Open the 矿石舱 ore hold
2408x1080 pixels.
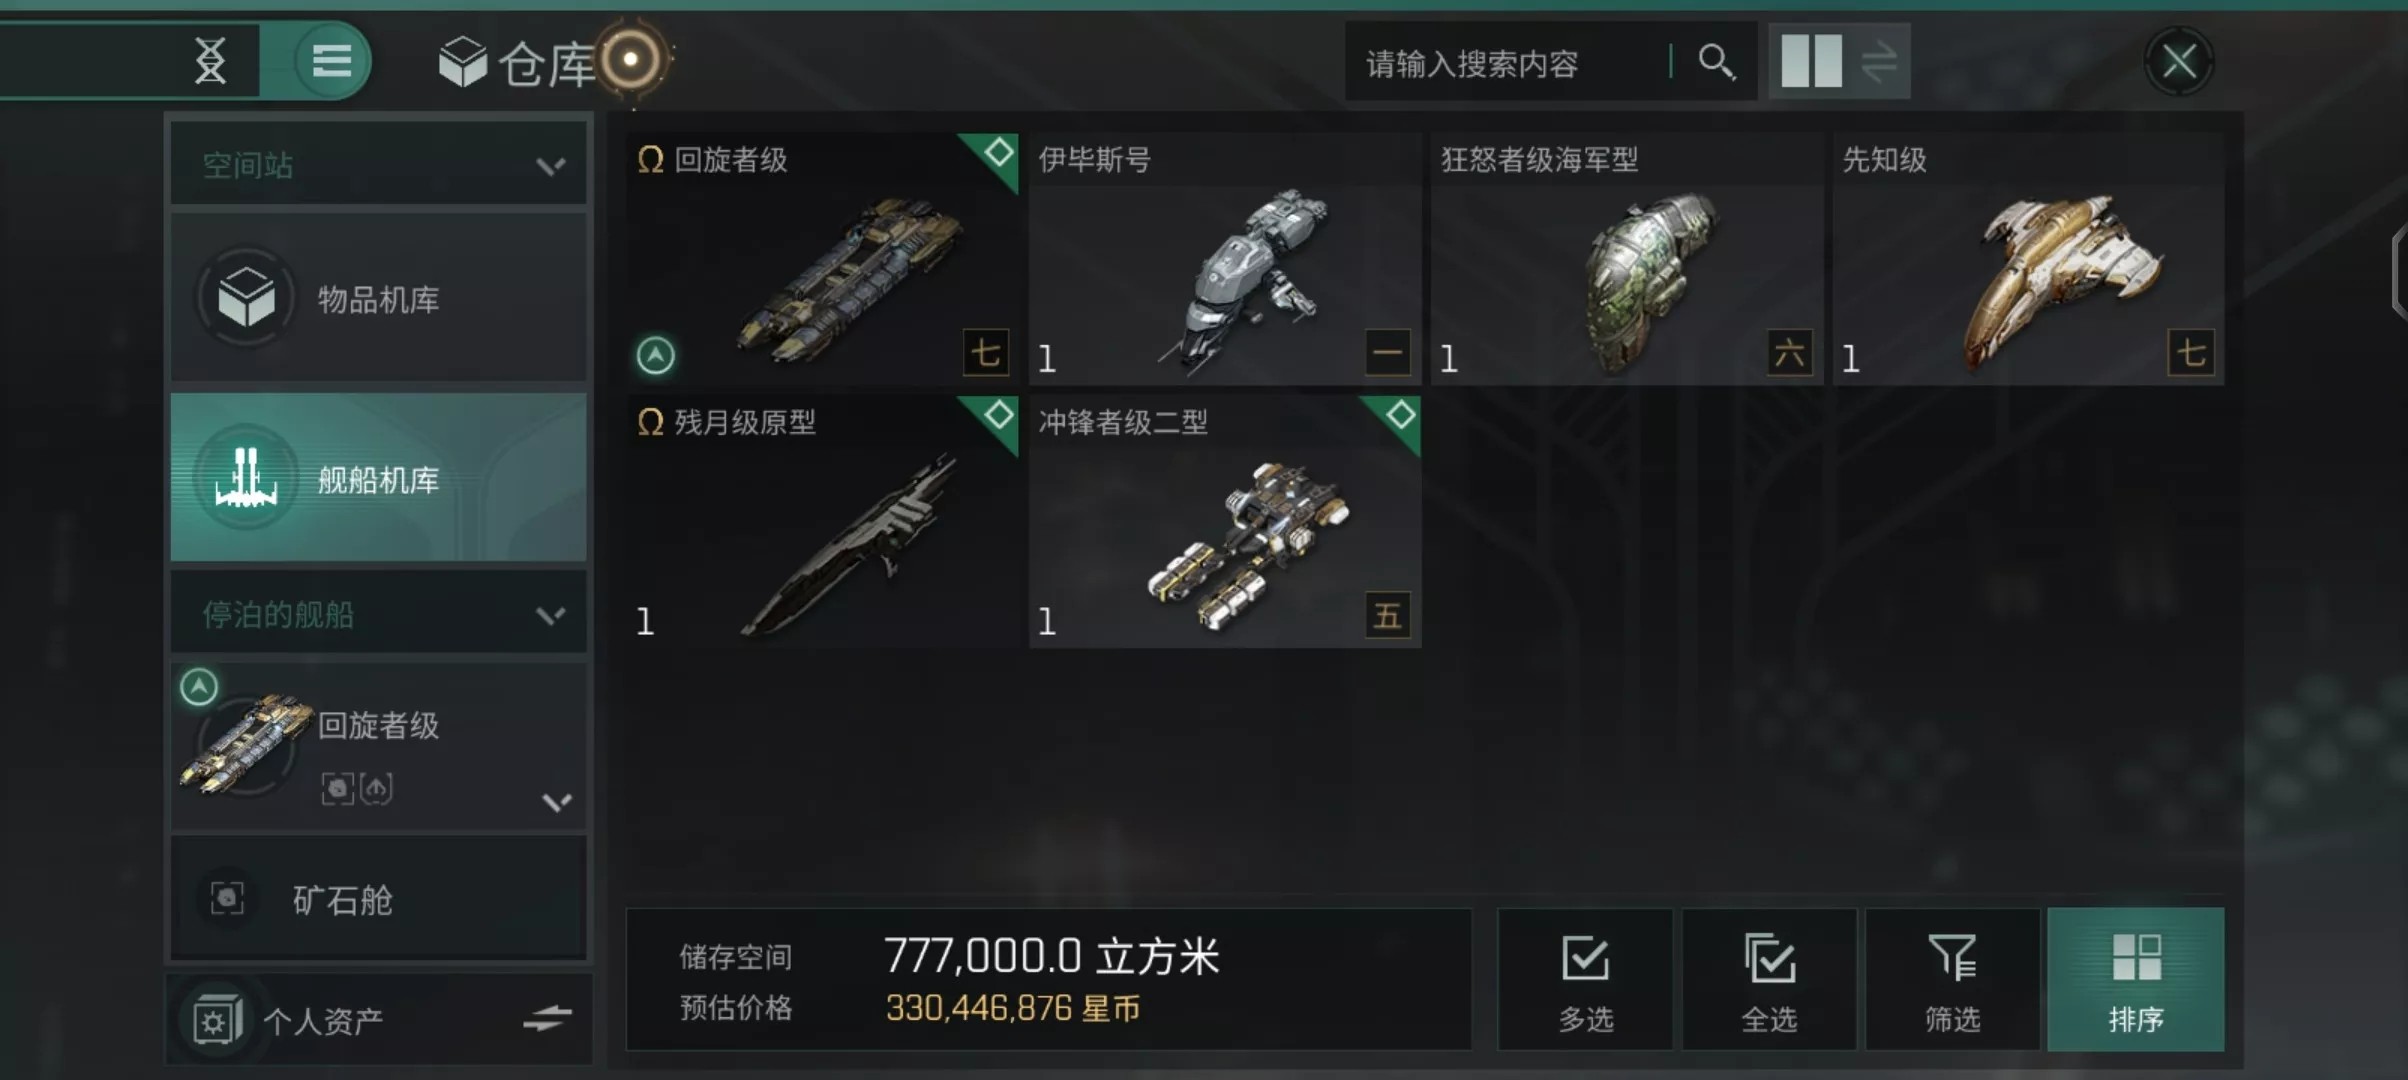pos(378,899)
